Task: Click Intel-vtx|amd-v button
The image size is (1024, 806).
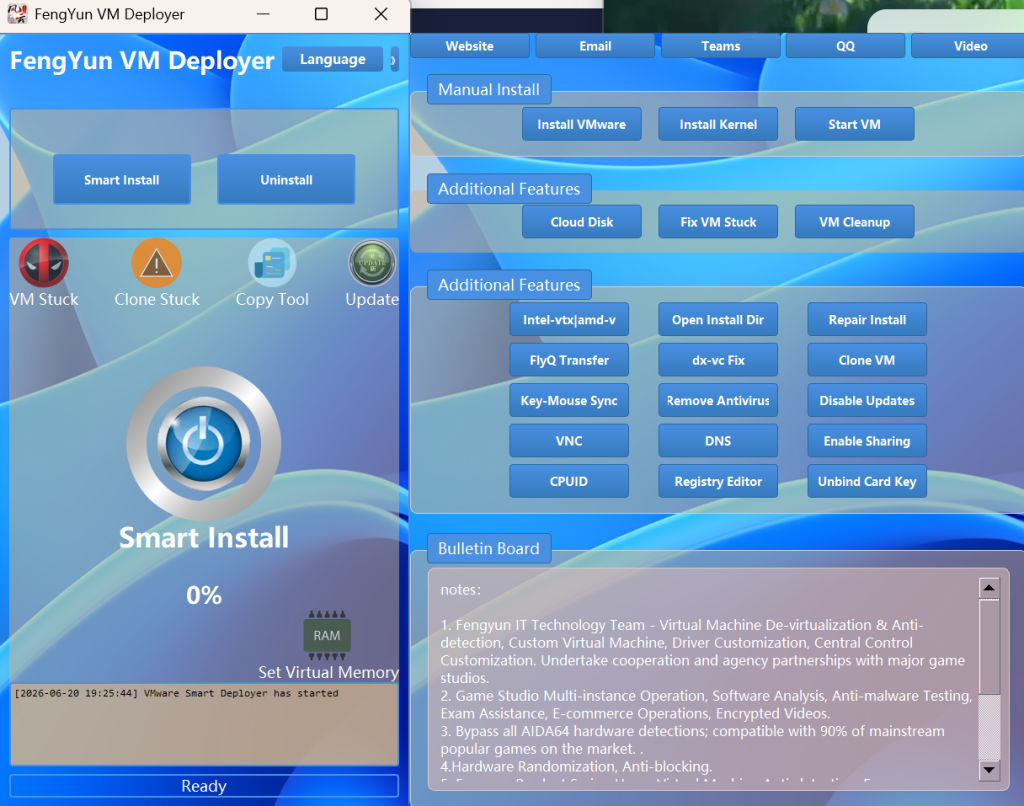Action: tap(569, 319)
